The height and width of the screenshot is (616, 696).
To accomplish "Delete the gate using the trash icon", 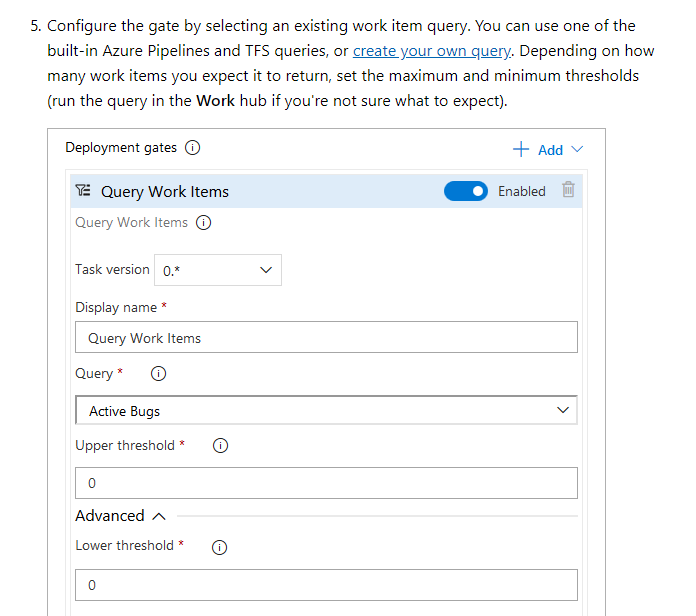I will tap(568, 190).
